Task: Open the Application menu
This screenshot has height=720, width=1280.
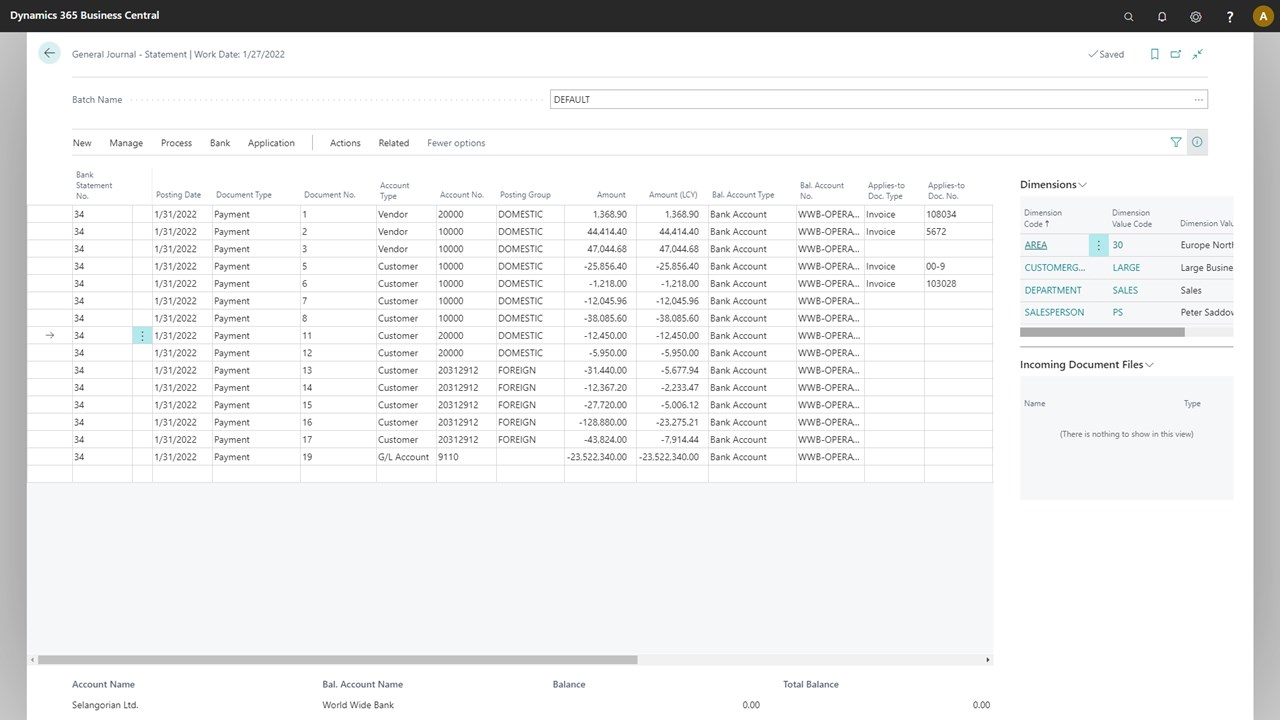Action: [271, 143]
